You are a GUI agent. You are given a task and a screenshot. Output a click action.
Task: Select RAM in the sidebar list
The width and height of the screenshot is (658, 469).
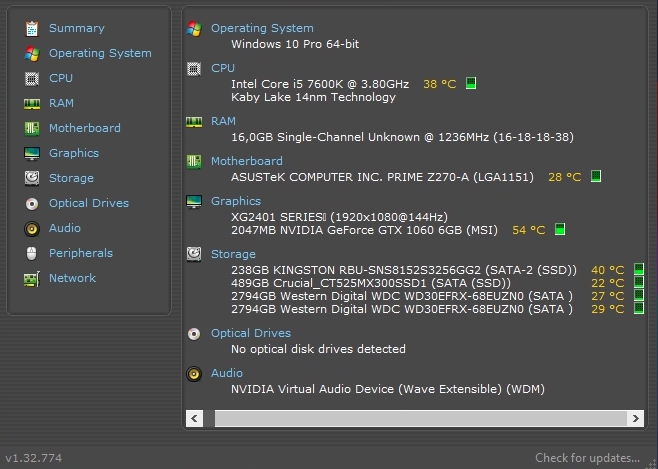pyautogui.click(x=61, y=103)
